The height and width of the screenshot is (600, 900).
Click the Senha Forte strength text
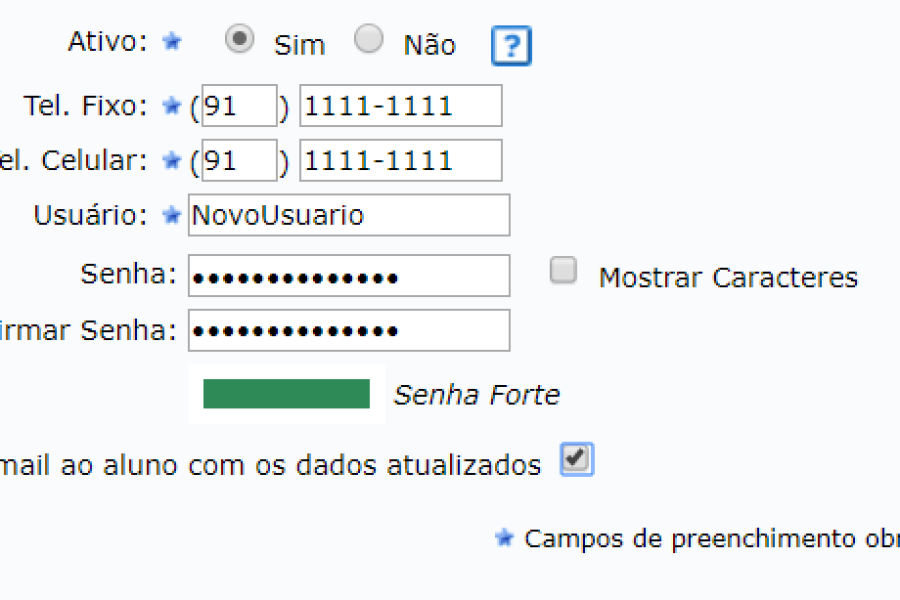[x=477, y=395]
